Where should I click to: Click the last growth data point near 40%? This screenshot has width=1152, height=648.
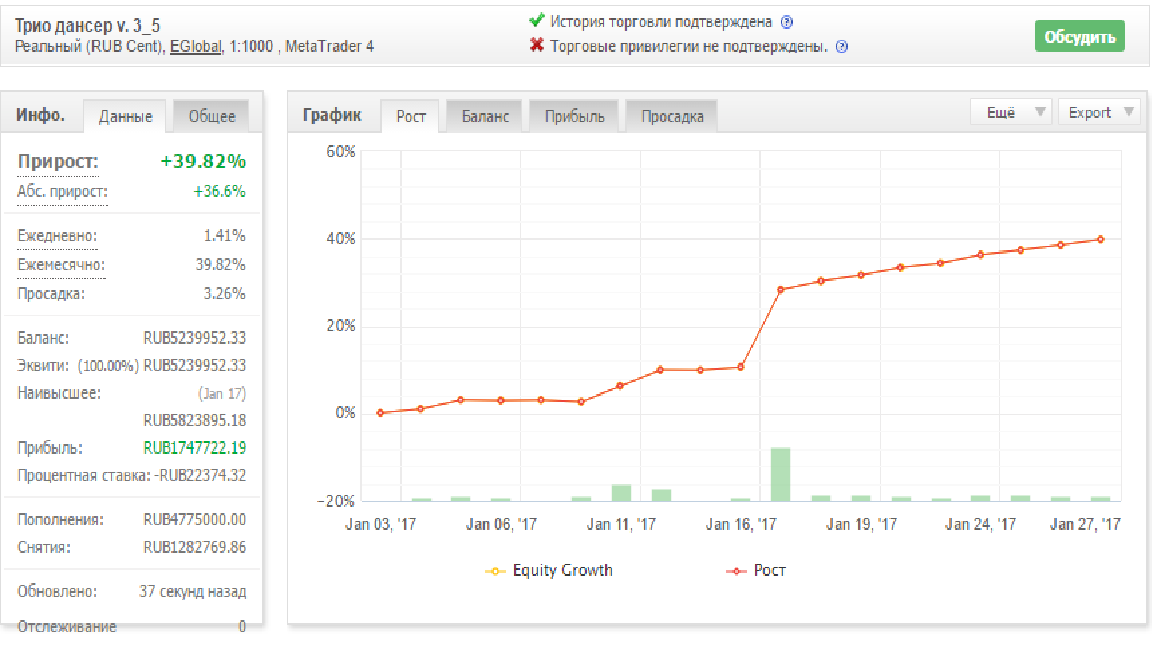click(1101, 240)
